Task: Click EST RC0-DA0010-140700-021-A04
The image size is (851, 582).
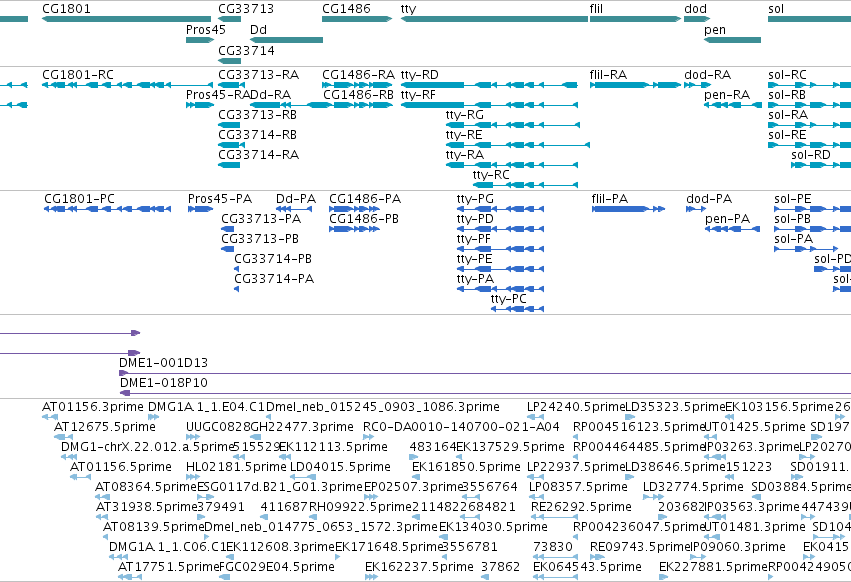Action: tap(368, 437)
